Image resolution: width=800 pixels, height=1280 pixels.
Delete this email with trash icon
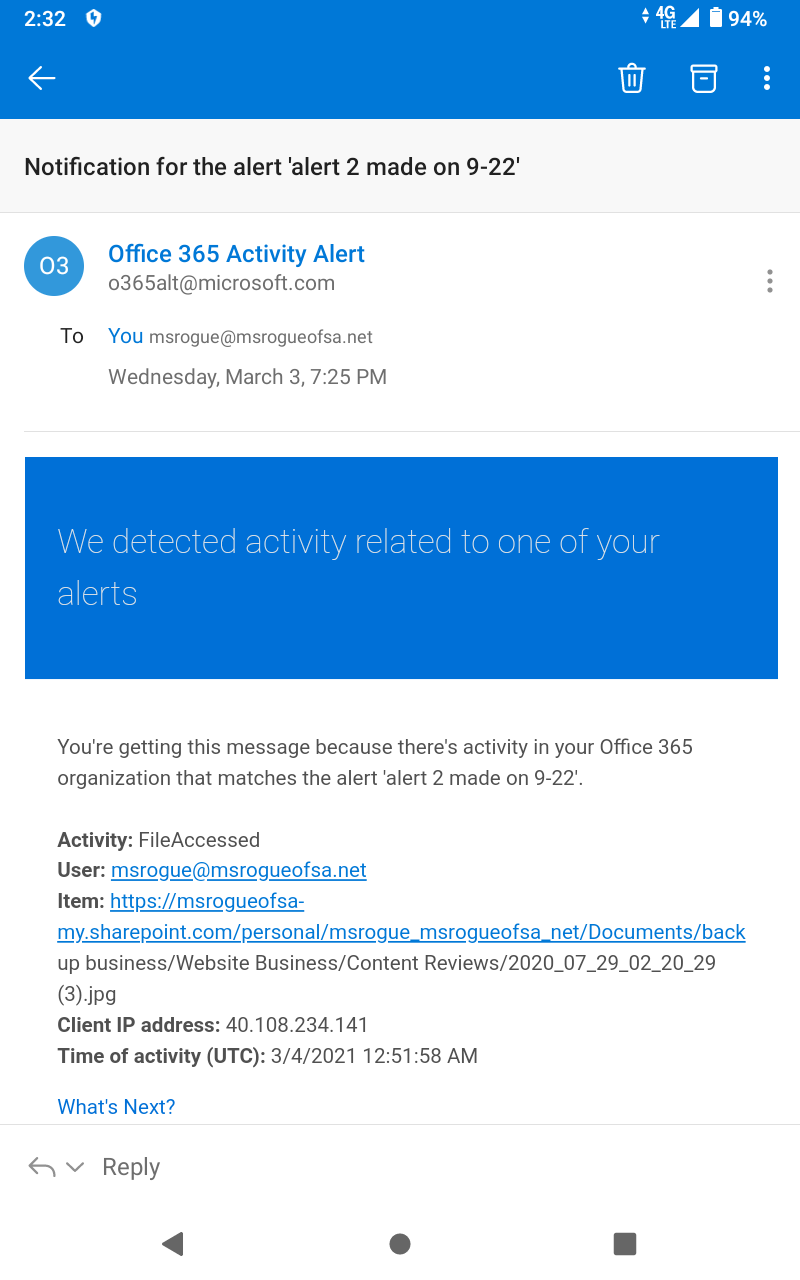tap(632, 78)
